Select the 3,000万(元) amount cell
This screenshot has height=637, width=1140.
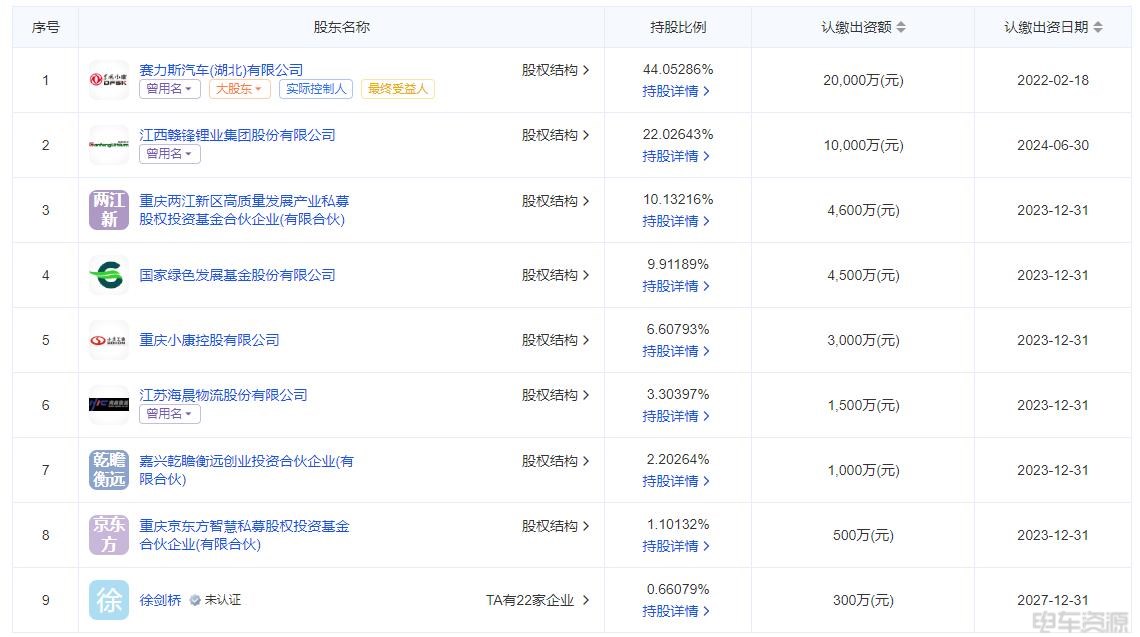(x=863, y=340)
